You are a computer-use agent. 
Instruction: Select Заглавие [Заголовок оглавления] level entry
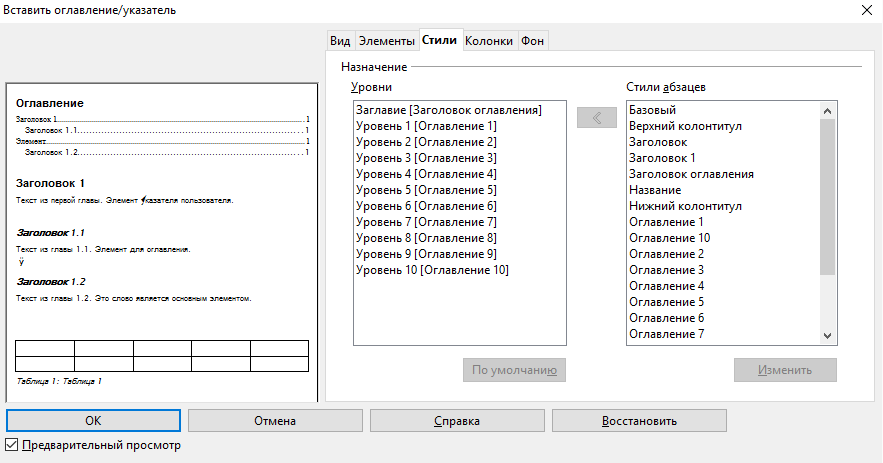pos(449,110)
